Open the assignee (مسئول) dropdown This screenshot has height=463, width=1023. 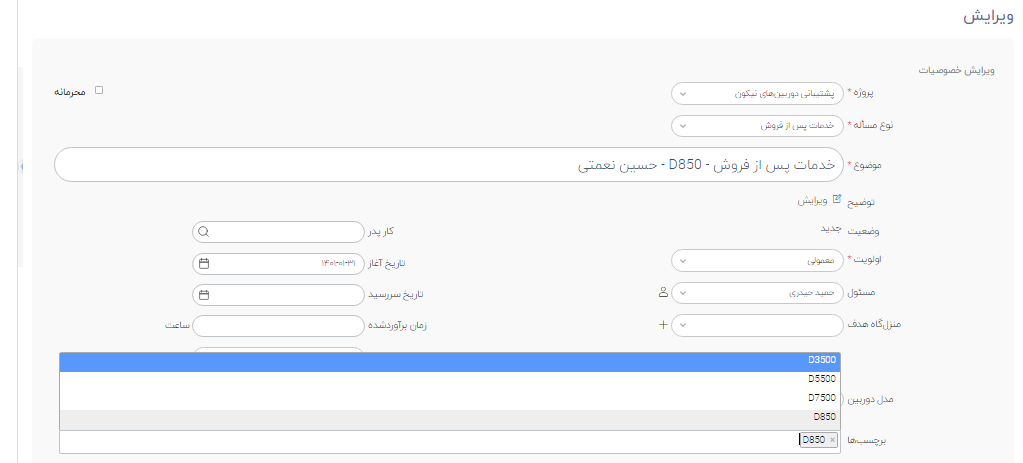click(x=757, y=293)
